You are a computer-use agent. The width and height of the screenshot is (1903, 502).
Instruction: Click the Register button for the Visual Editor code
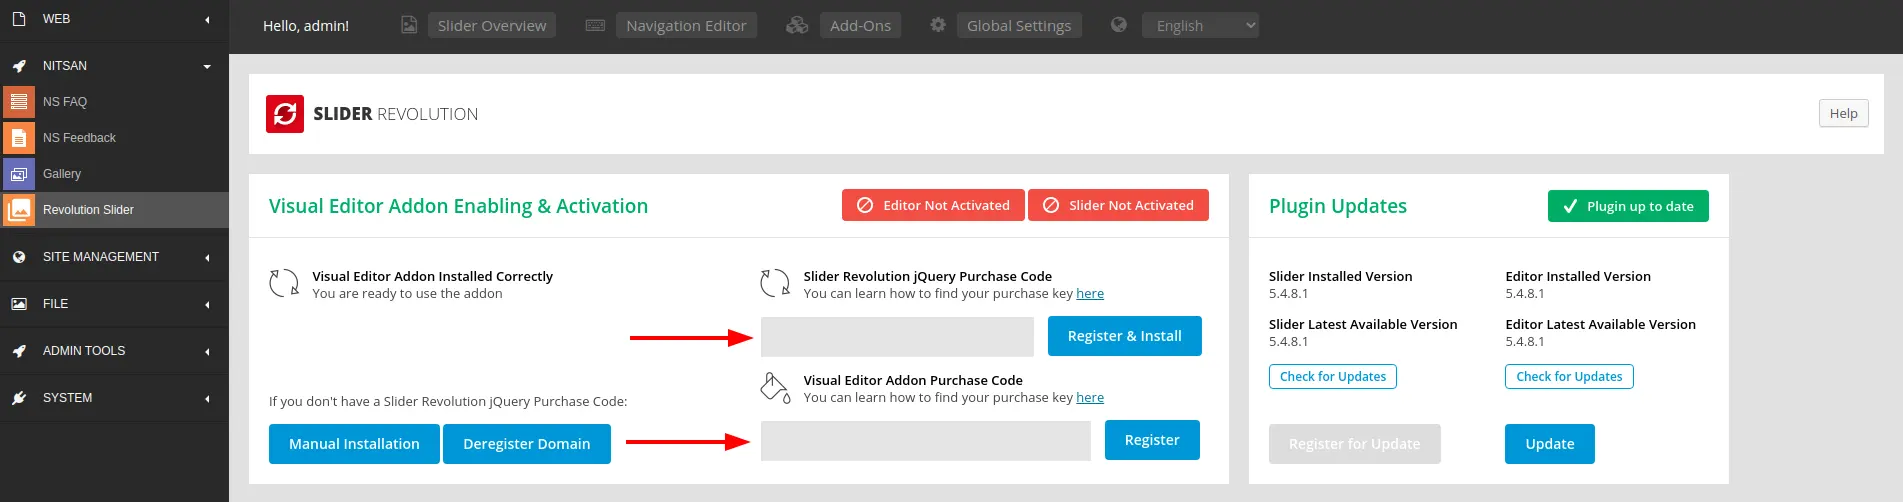[1152, 440]
